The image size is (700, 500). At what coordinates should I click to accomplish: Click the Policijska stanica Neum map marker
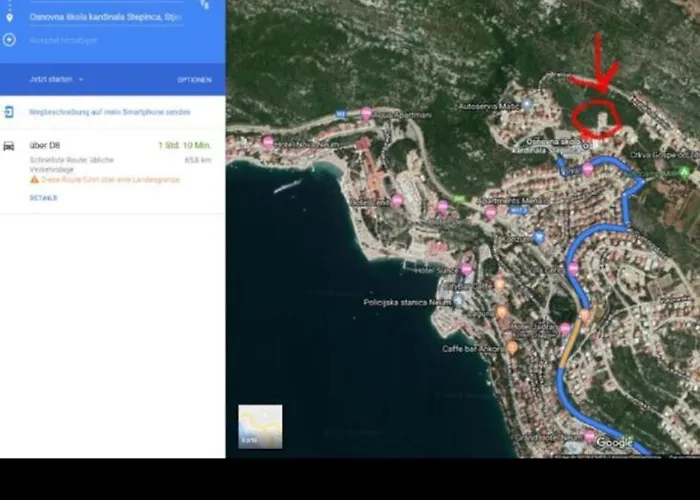pyautogui.click(x=458, y=300)
